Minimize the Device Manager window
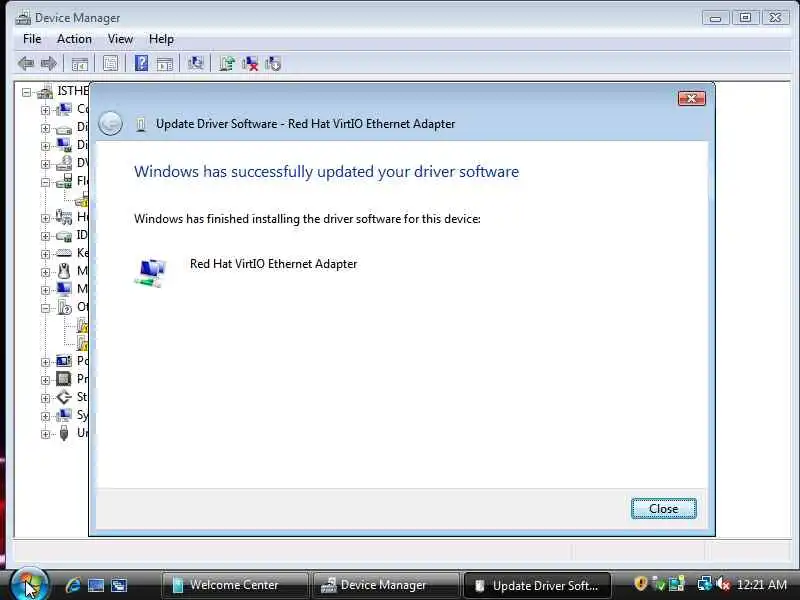 point(715,18)
